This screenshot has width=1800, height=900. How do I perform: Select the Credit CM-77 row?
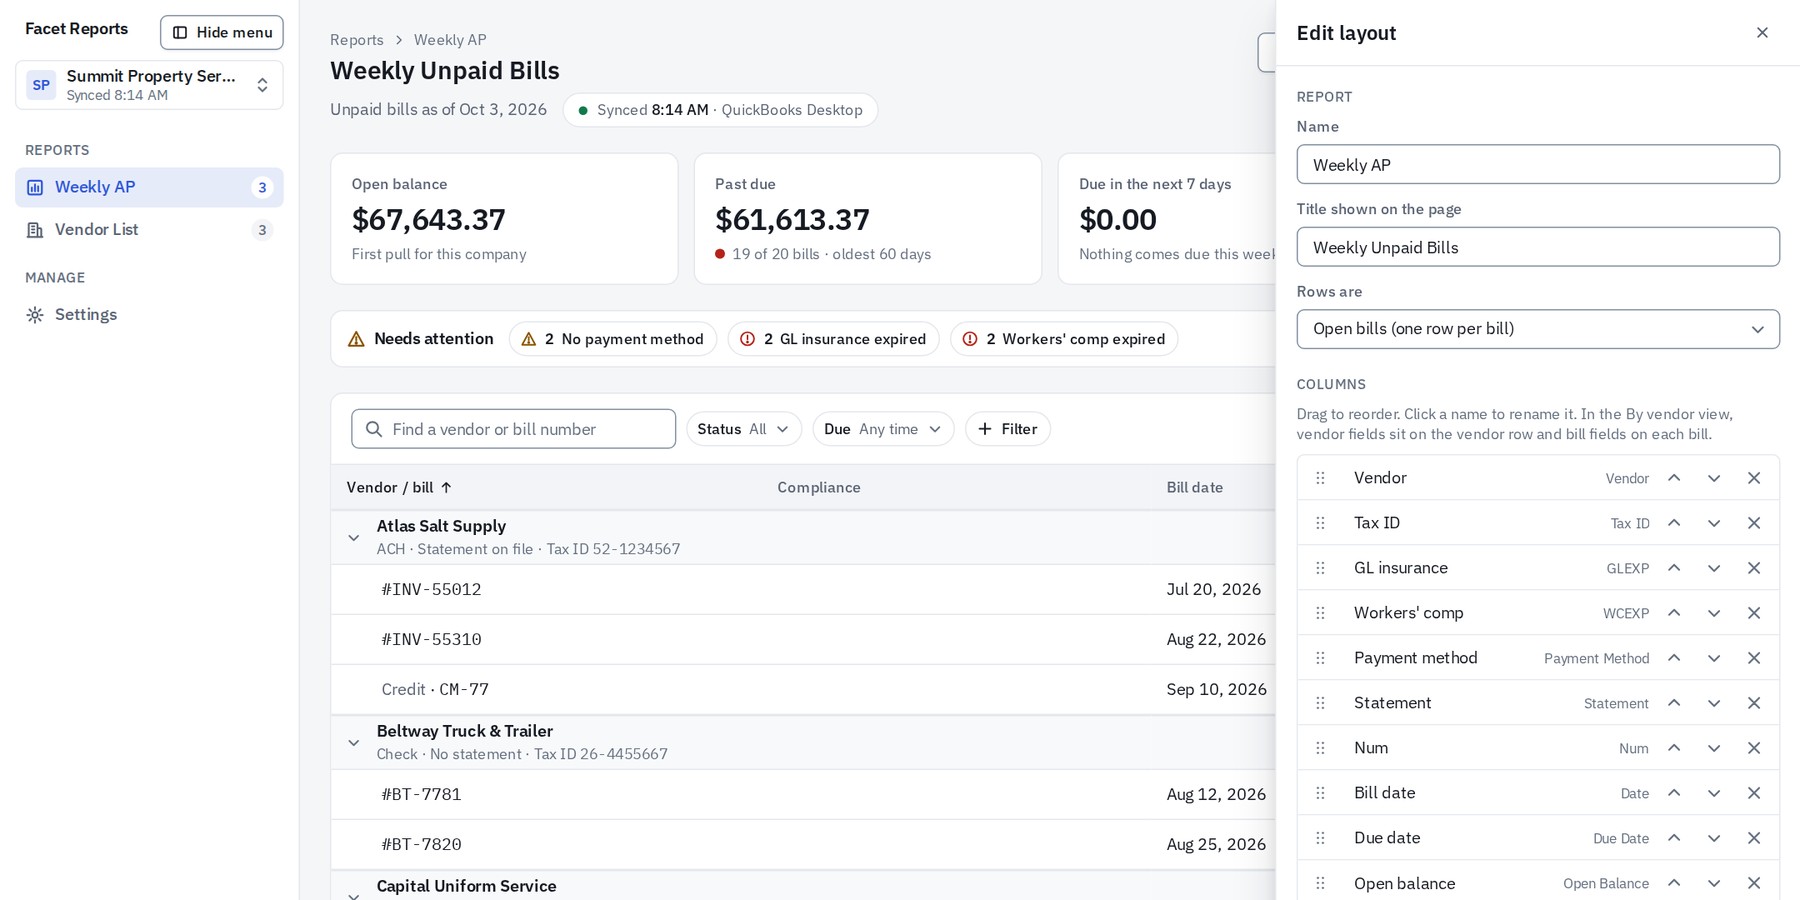(x=803, y=690)
